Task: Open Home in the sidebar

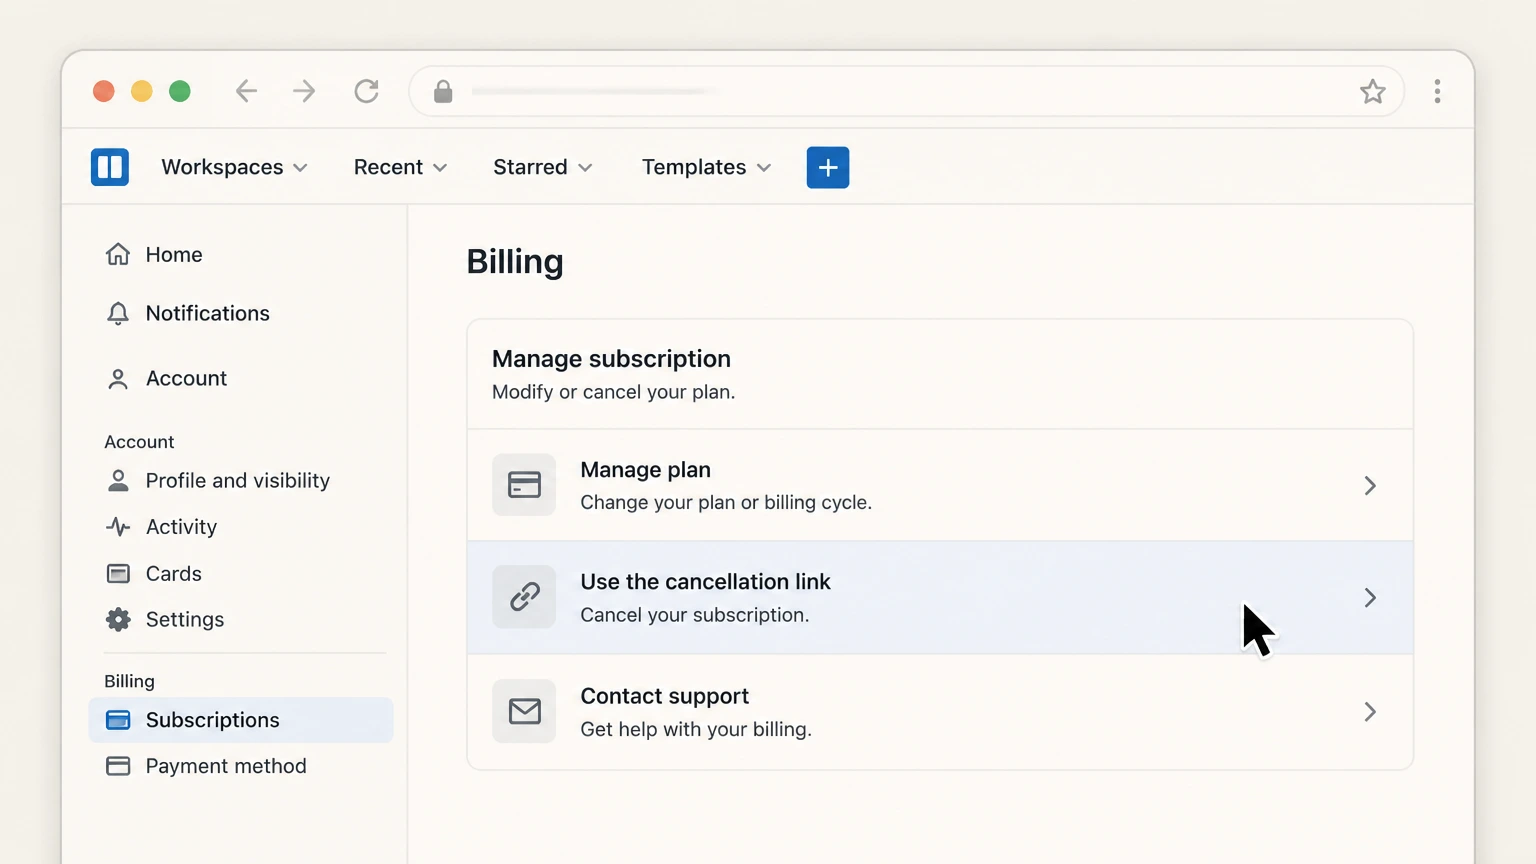Action: [x=241, y=254]
